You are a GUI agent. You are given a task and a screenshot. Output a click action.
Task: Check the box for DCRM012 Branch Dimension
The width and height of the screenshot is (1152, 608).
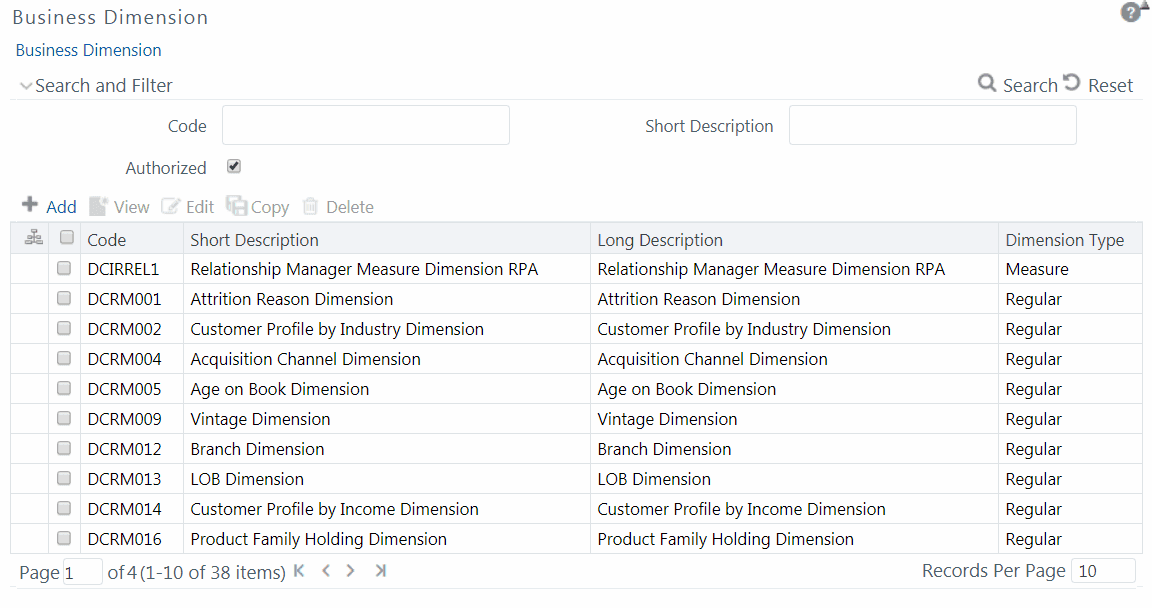tap(64, 449)
